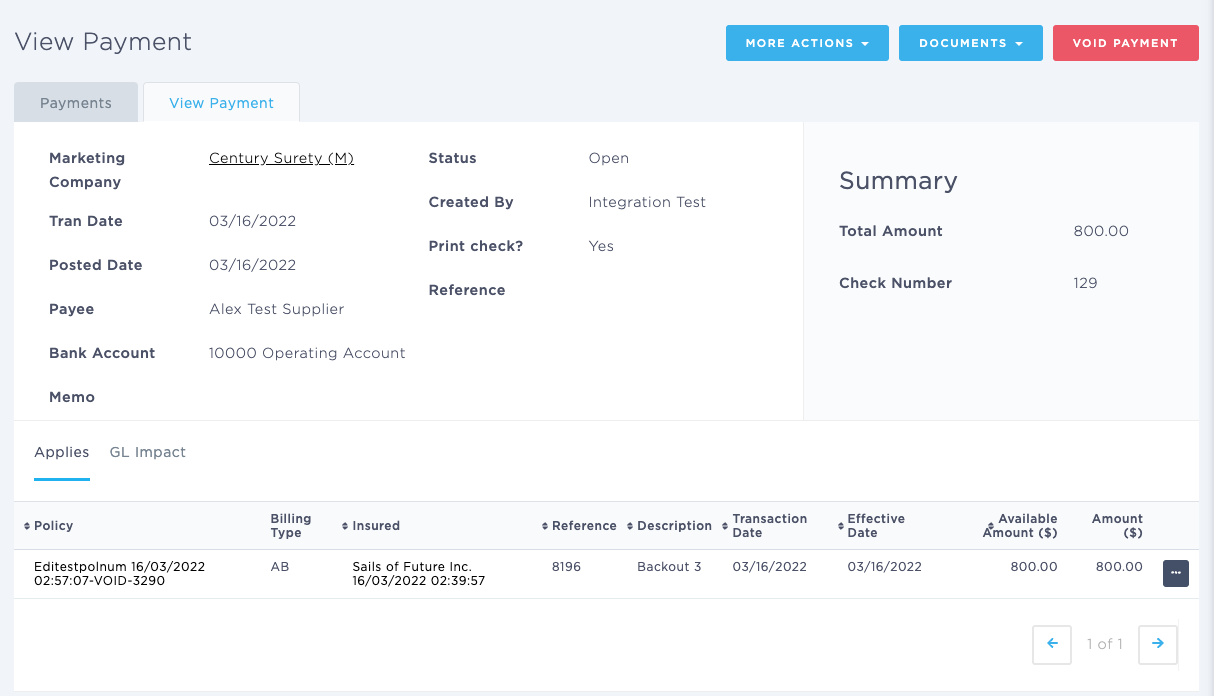Sort table by Reference column
This screenshot has height=696, width=1214.
(x=583, y=526)
